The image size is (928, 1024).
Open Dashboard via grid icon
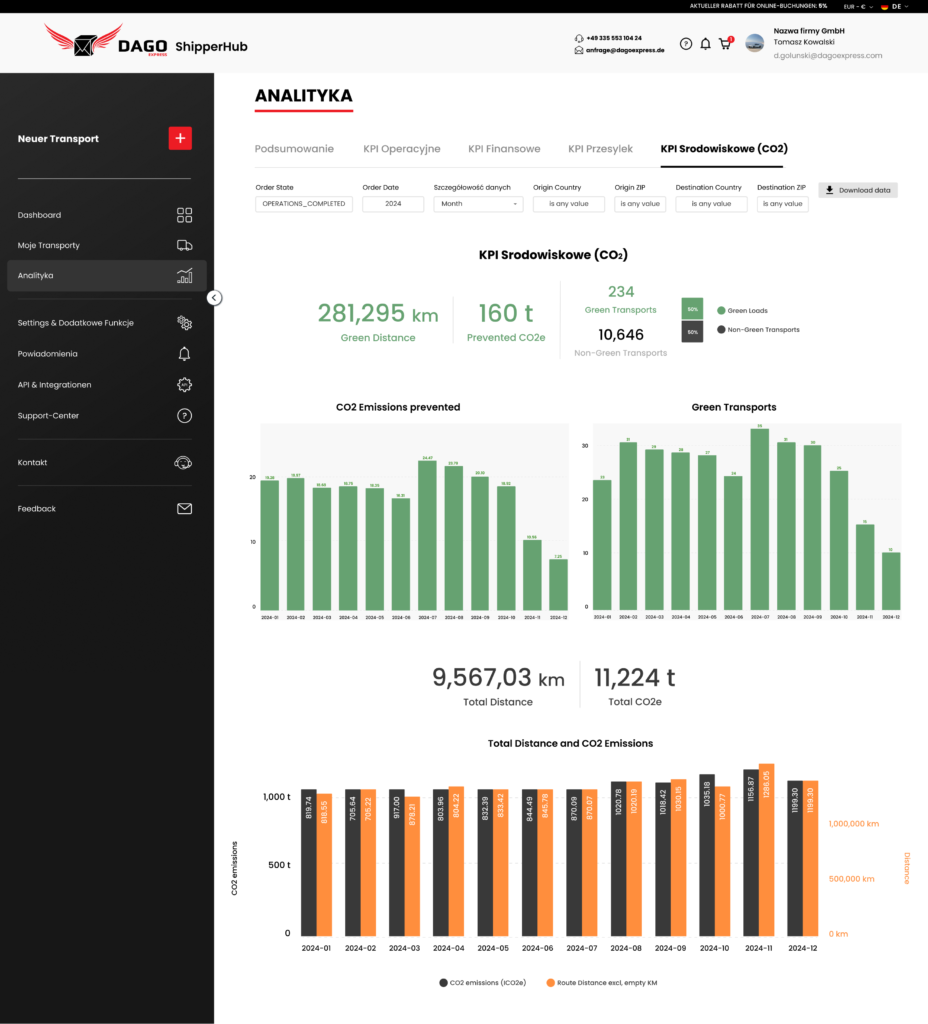[x=184, y=215]
